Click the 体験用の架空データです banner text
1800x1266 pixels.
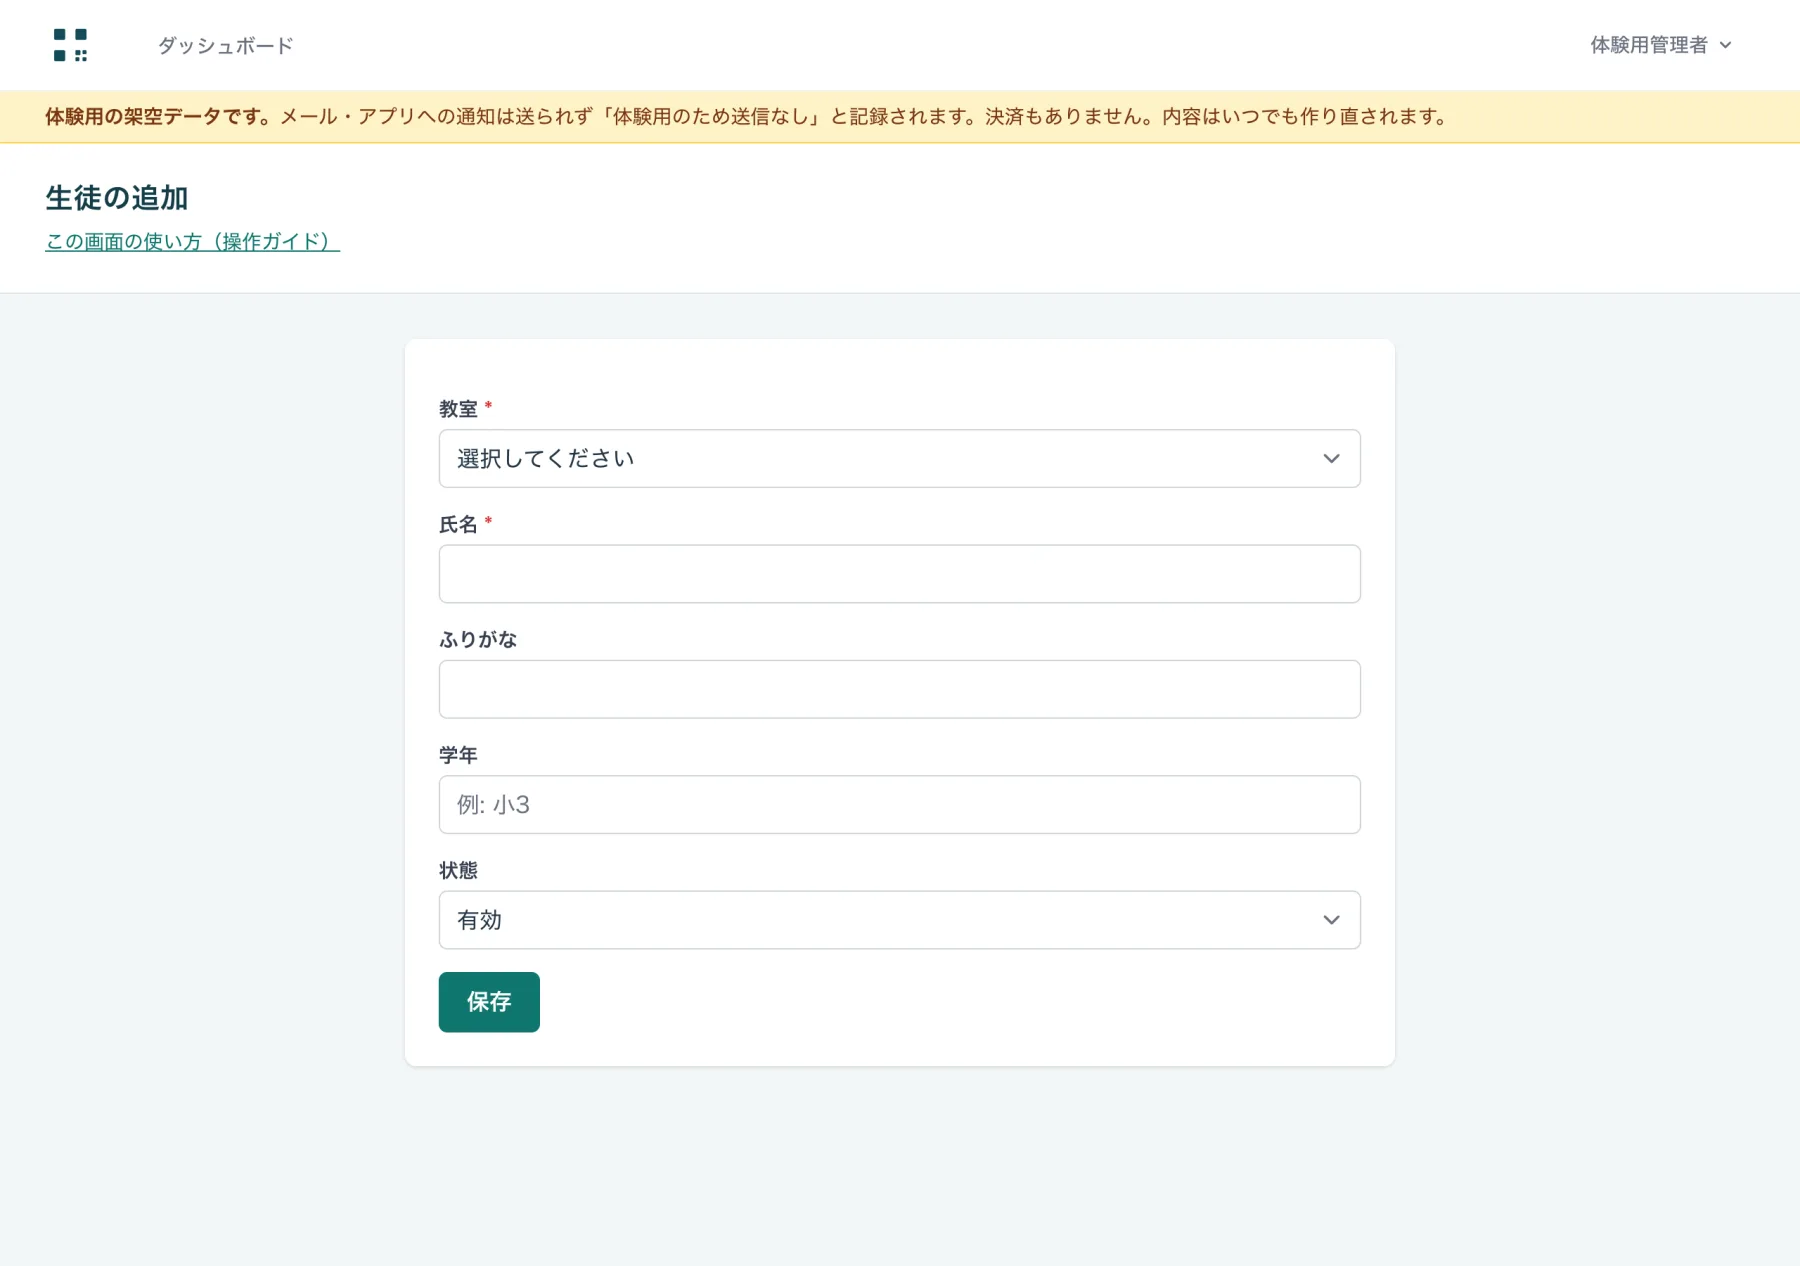pos(159,116)
